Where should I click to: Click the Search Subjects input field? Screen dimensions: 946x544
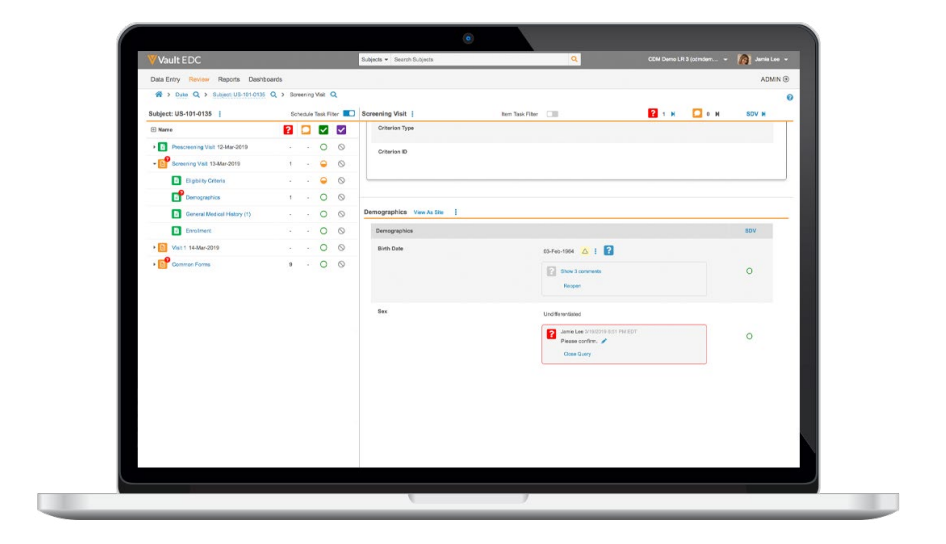point(478,60)
